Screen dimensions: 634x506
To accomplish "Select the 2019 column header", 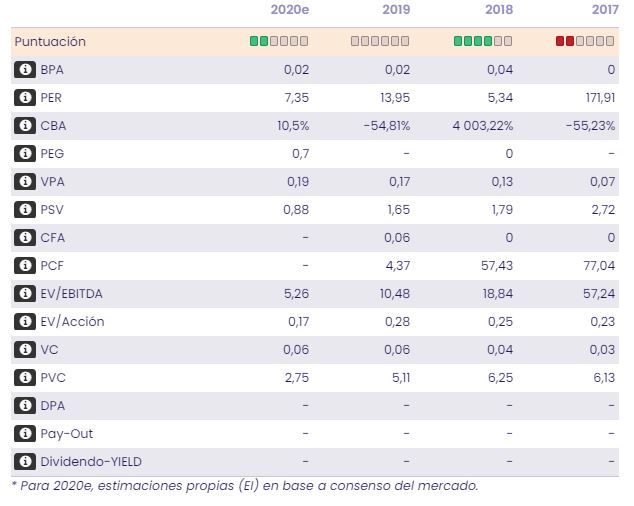I will click(396, 10).
